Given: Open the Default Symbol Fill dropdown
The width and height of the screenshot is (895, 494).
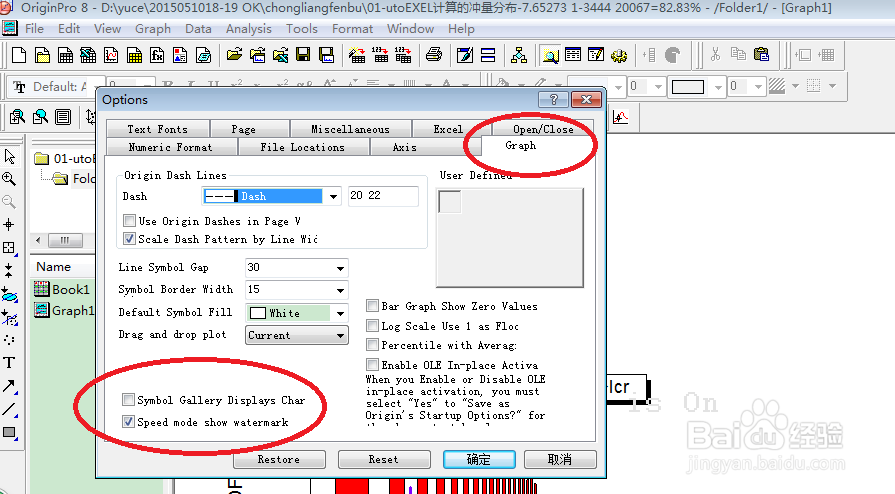Looking at the screenshot, I should (x=340, y=313).
